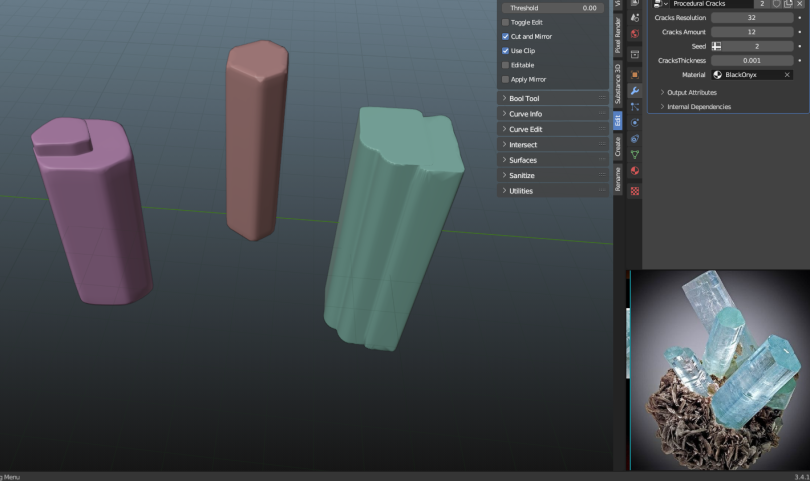Click the Cracks Amount value field

tap(751, 32)
